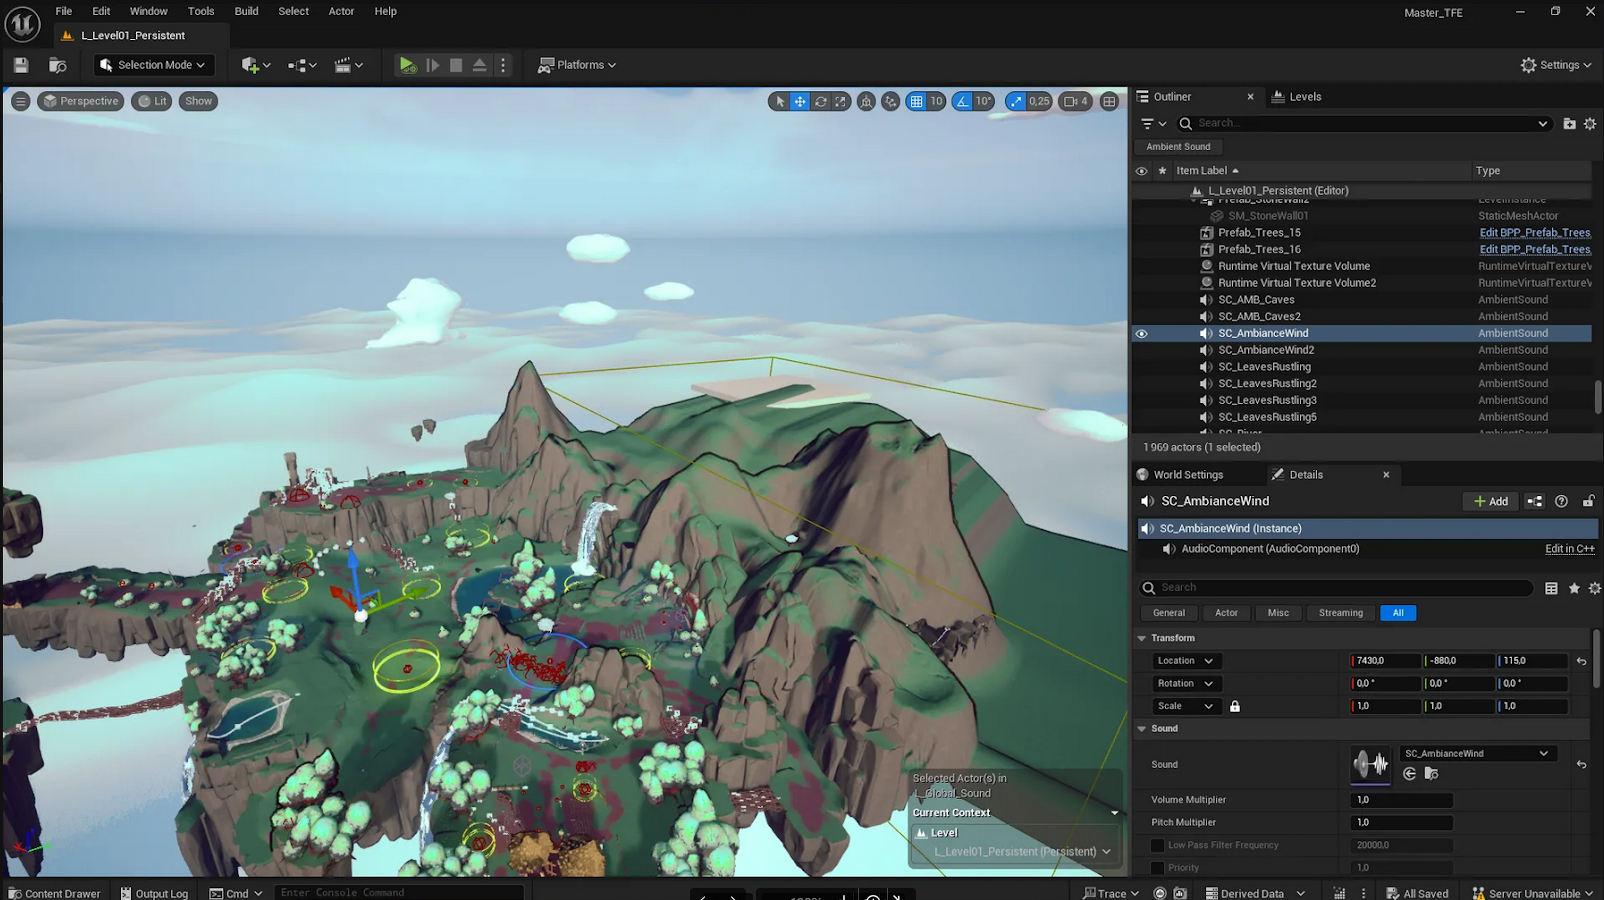
Task: Collapse the Transform section
Action: point(1142,638)
